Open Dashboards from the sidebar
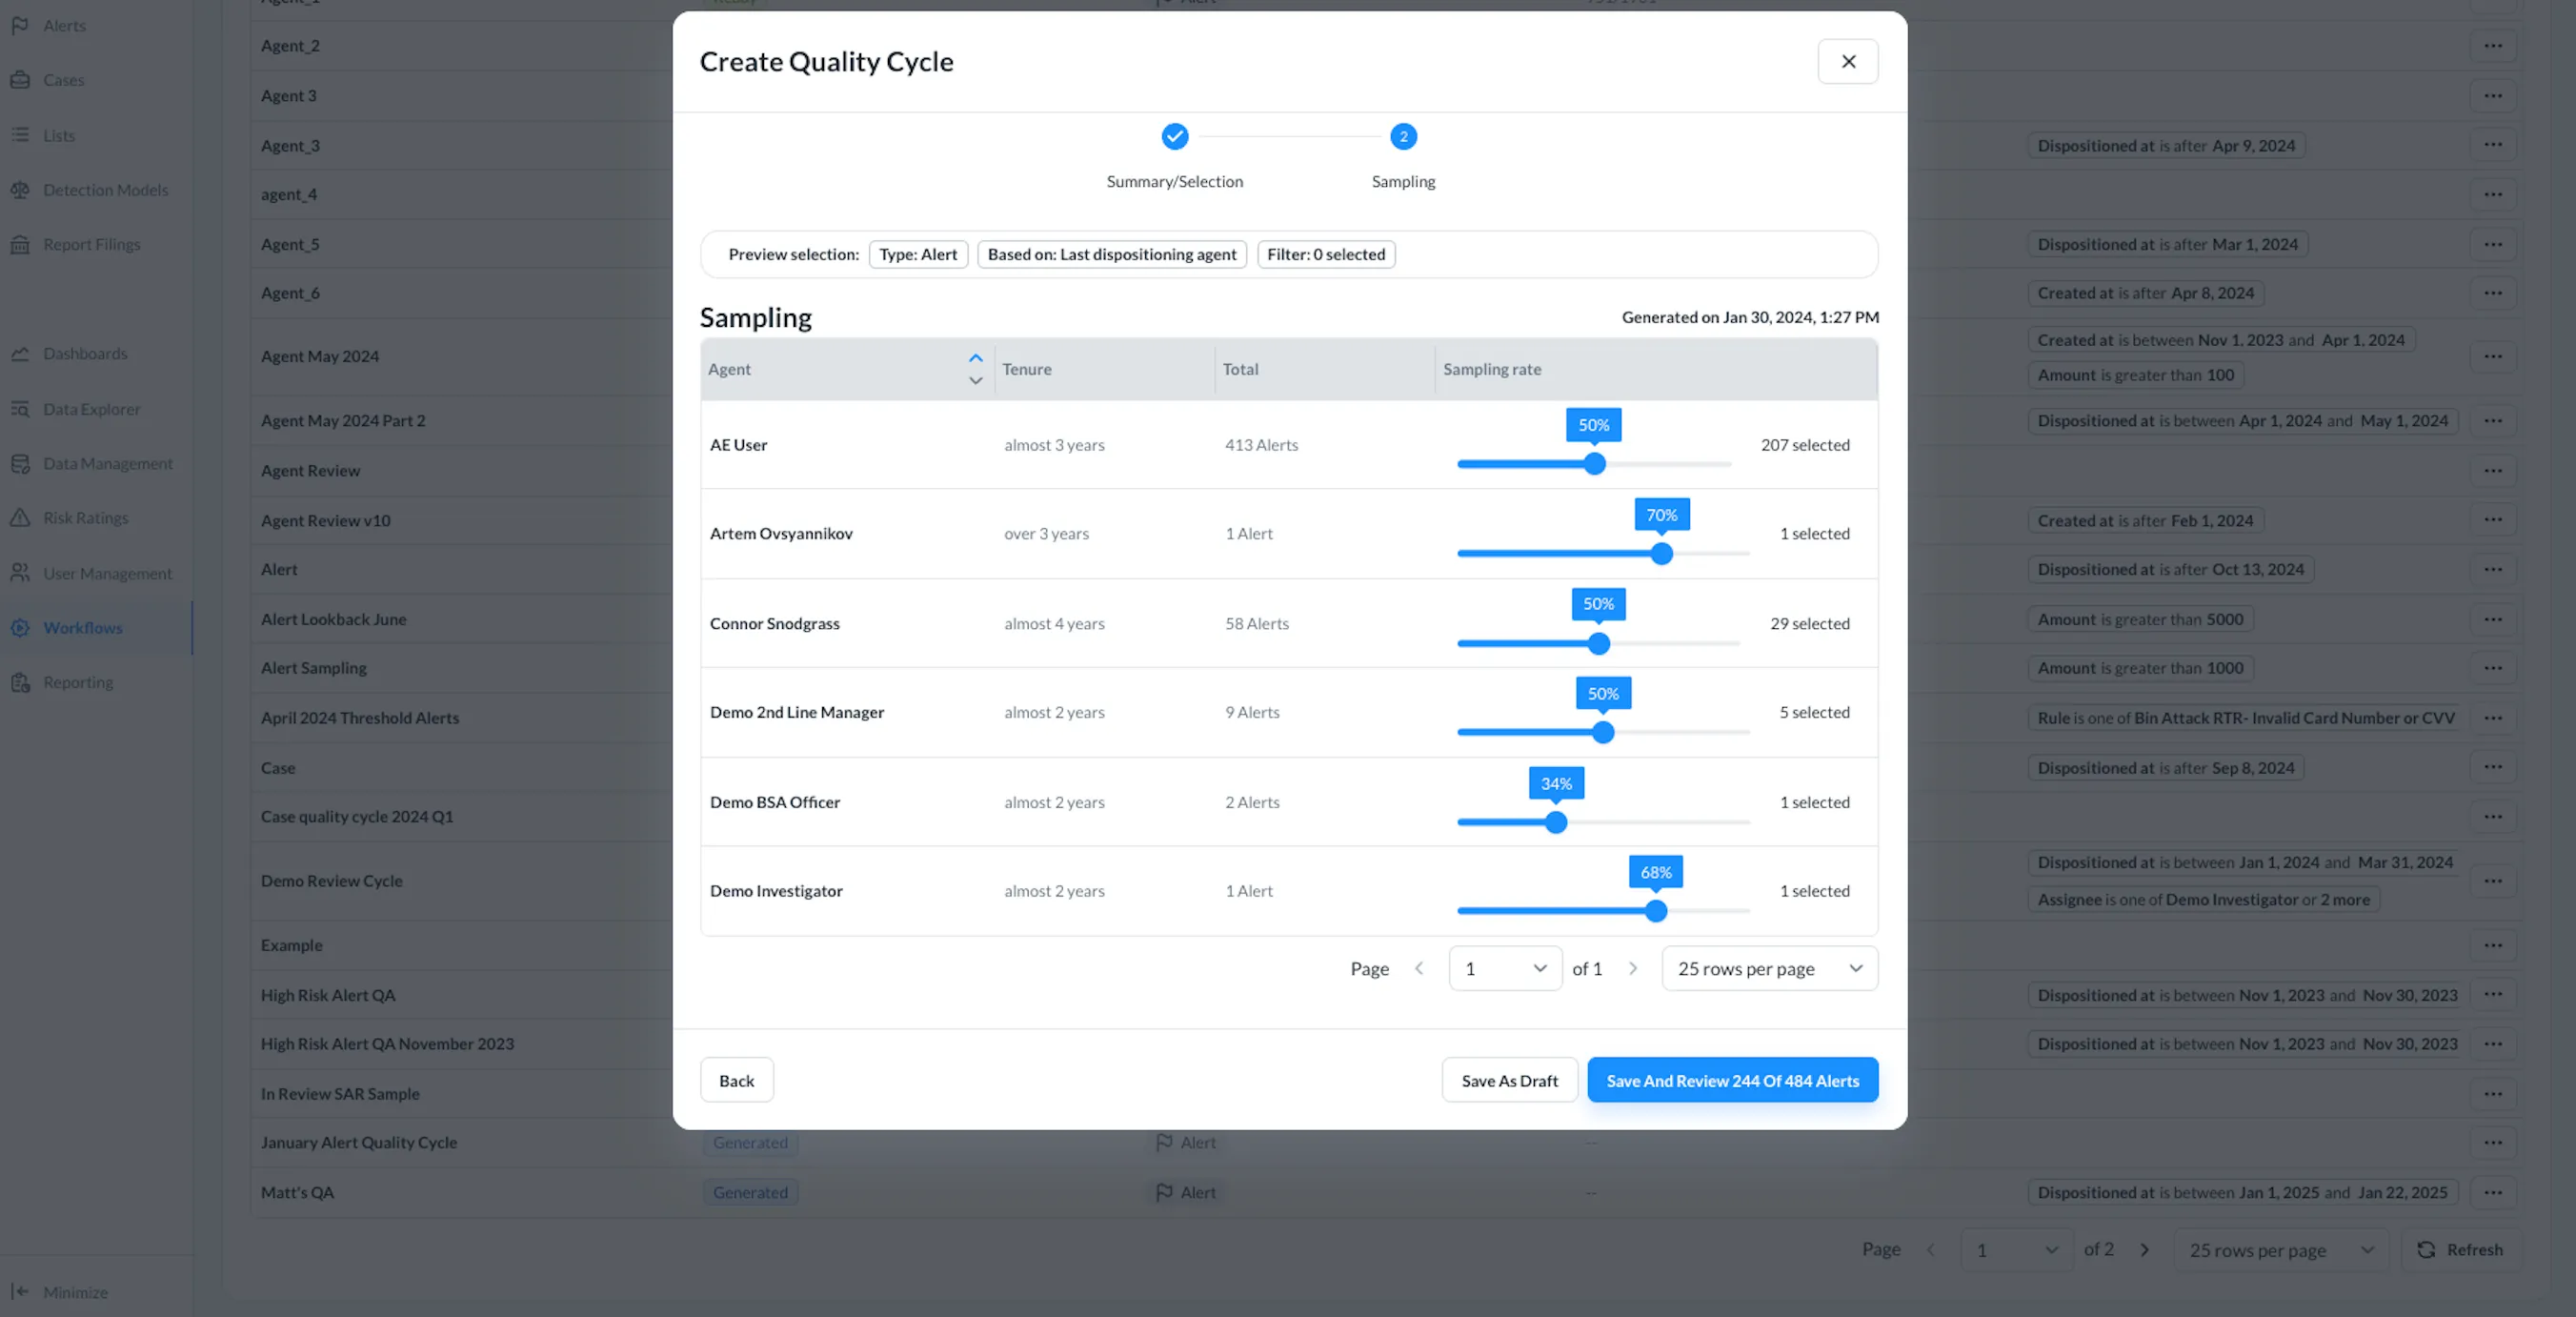 pos(21,353)
